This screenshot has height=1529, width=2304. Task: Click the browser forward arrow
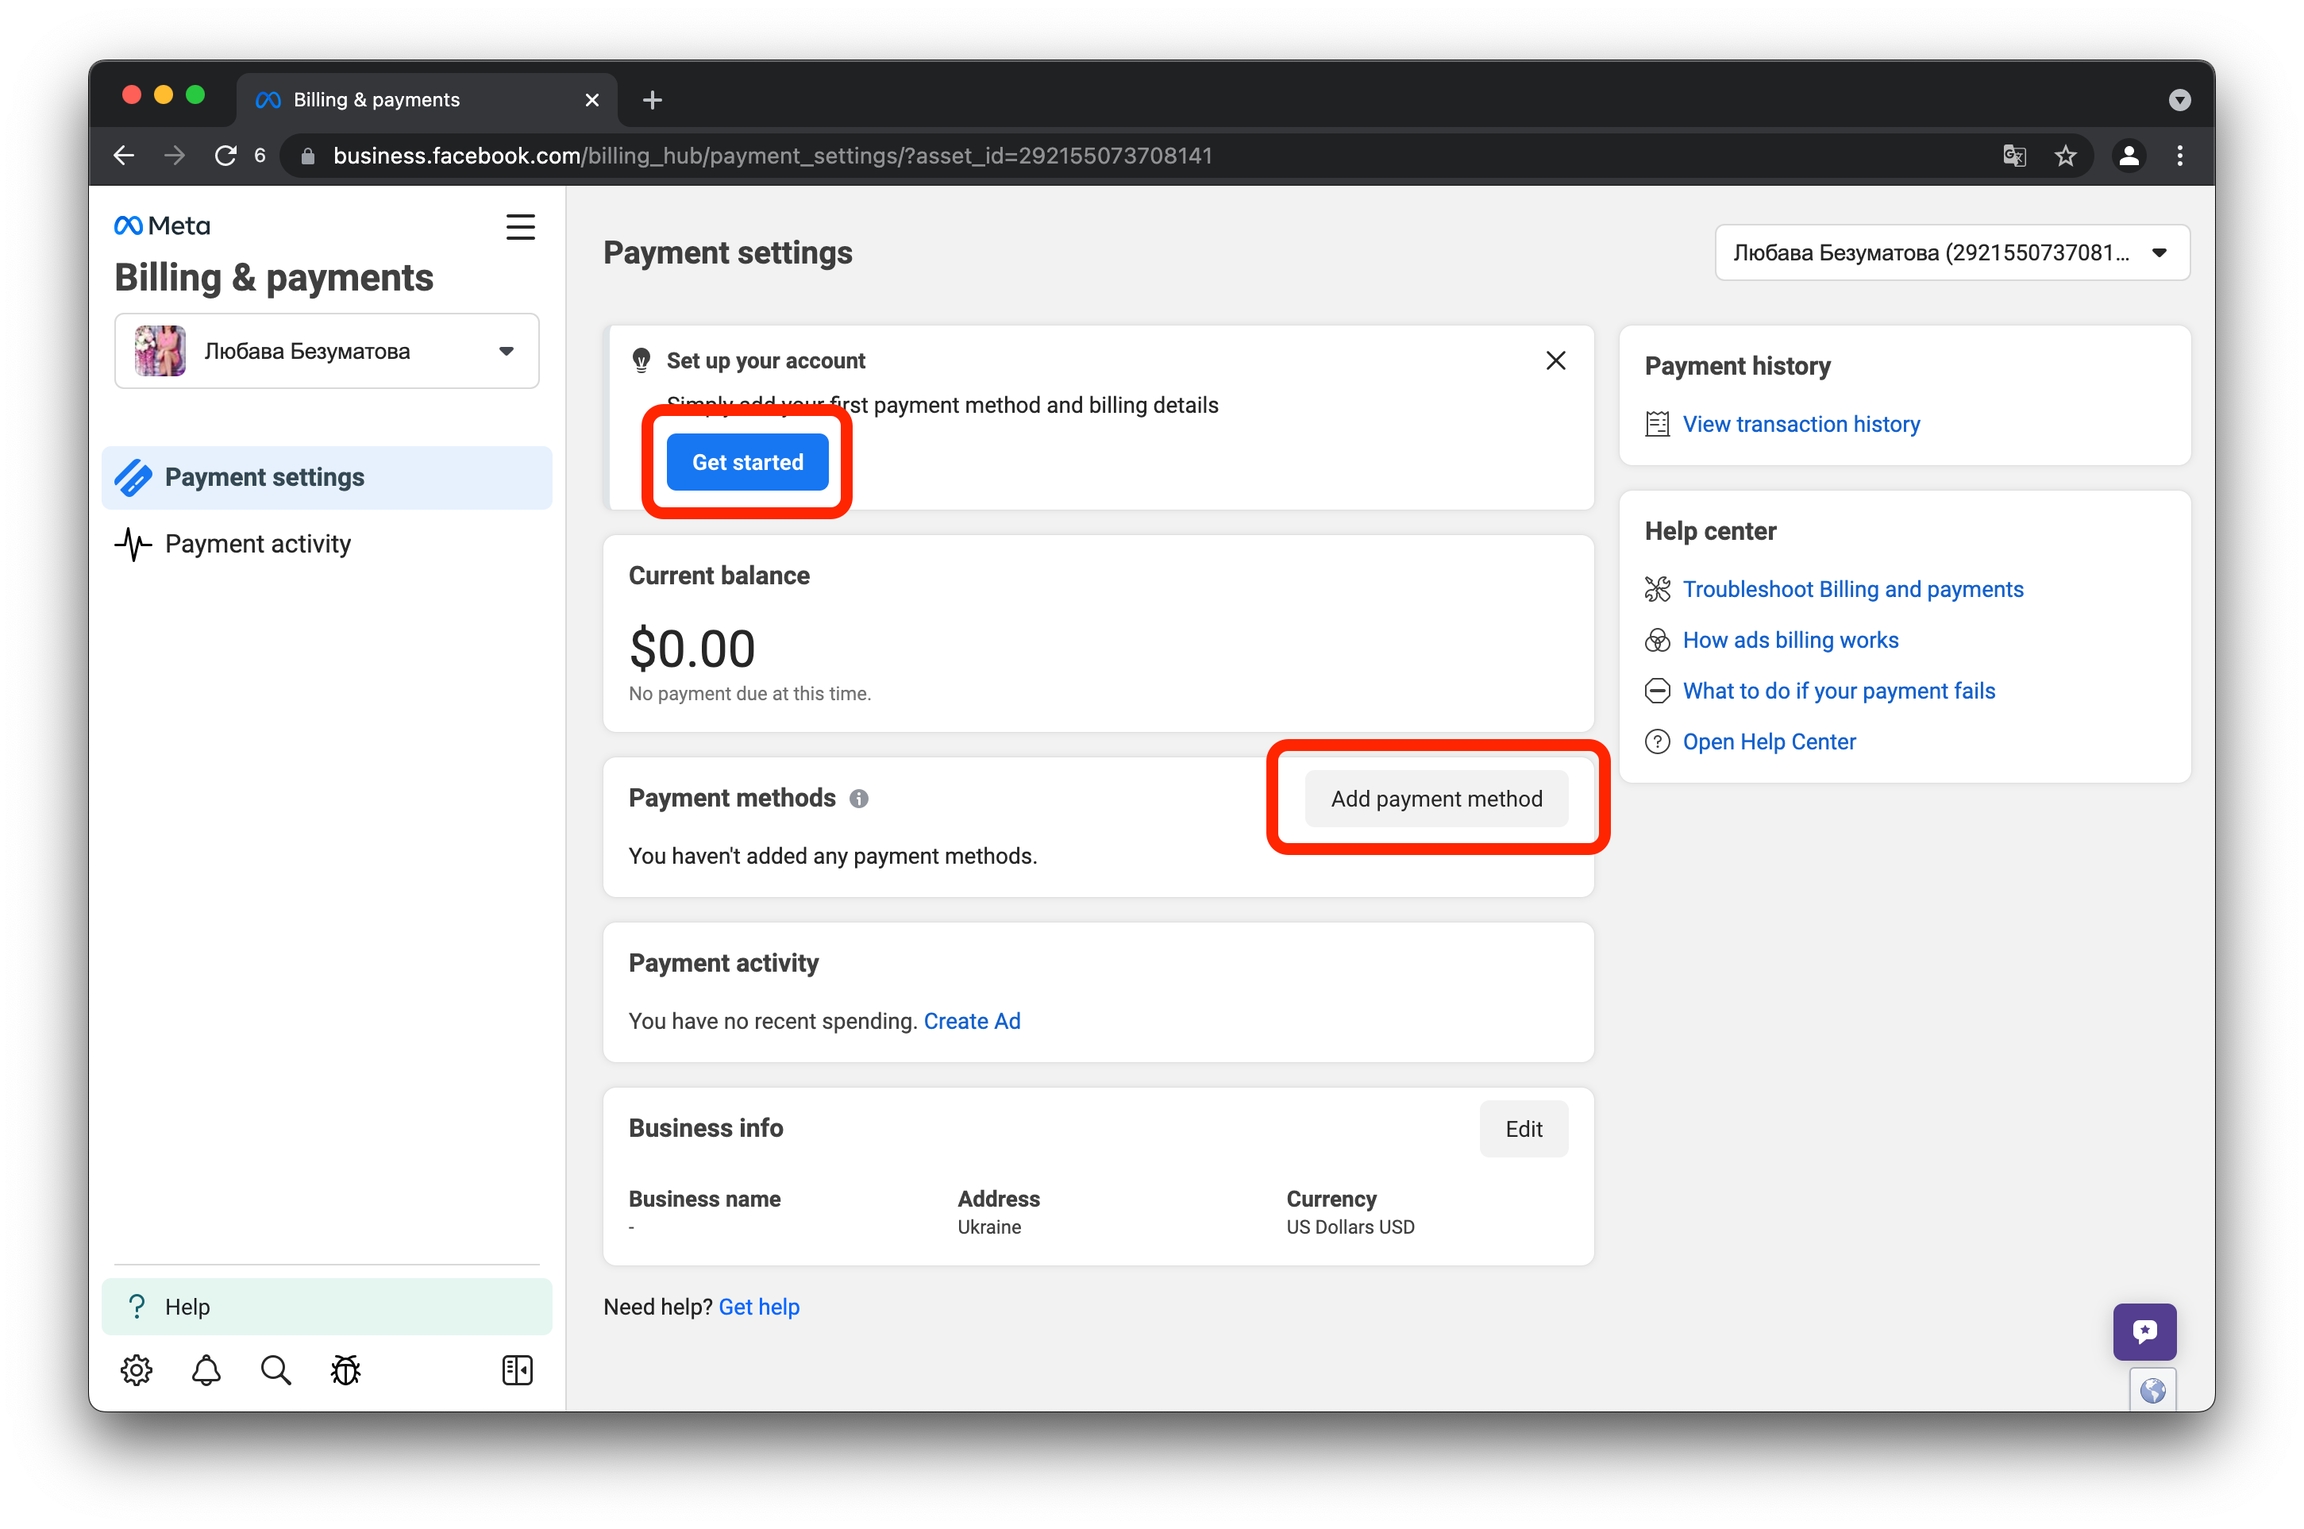[174, 156]
